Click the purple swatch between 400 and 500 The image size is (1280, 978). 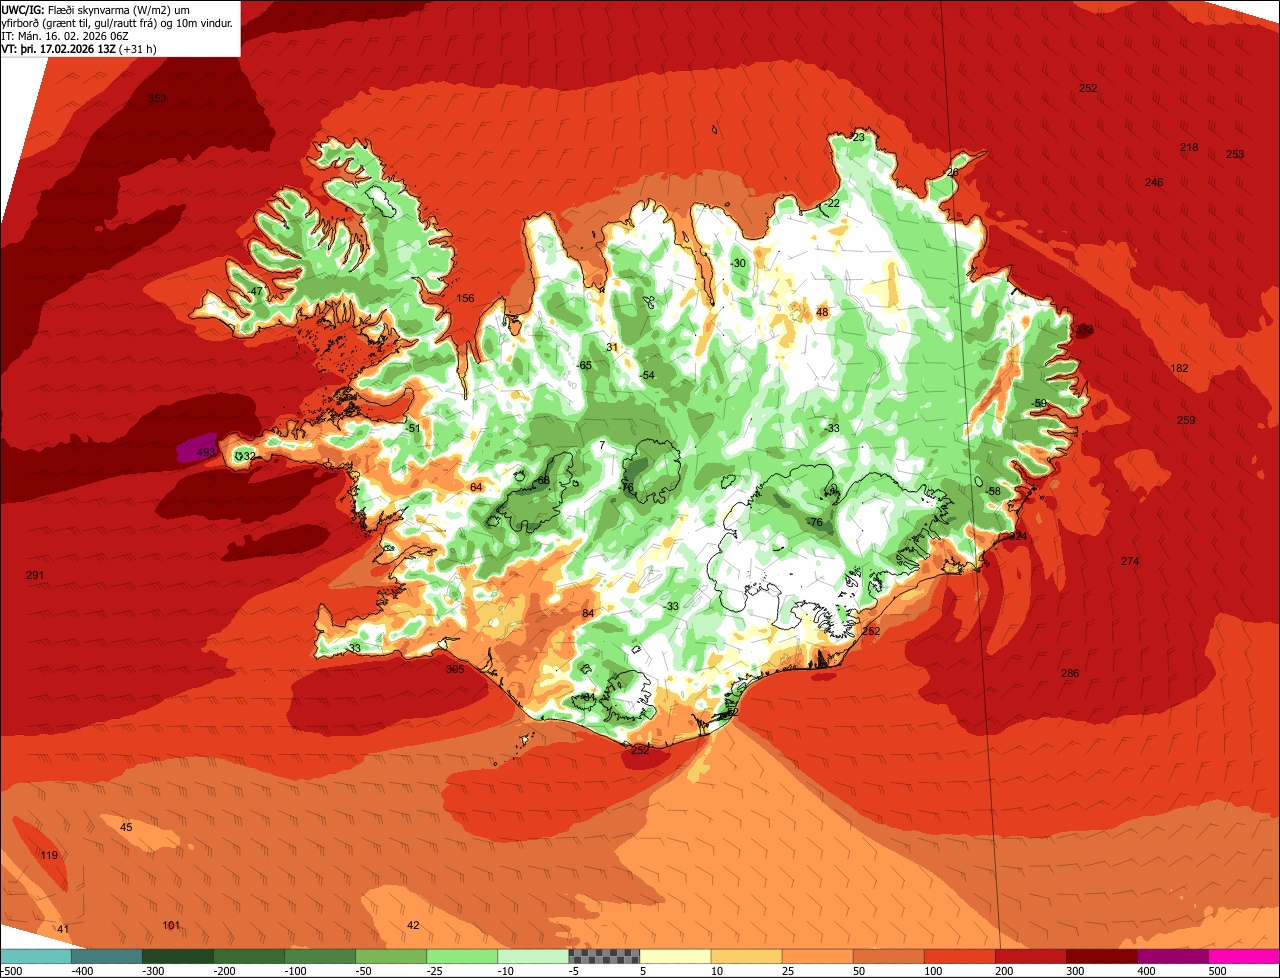[x=1171, y=956]
